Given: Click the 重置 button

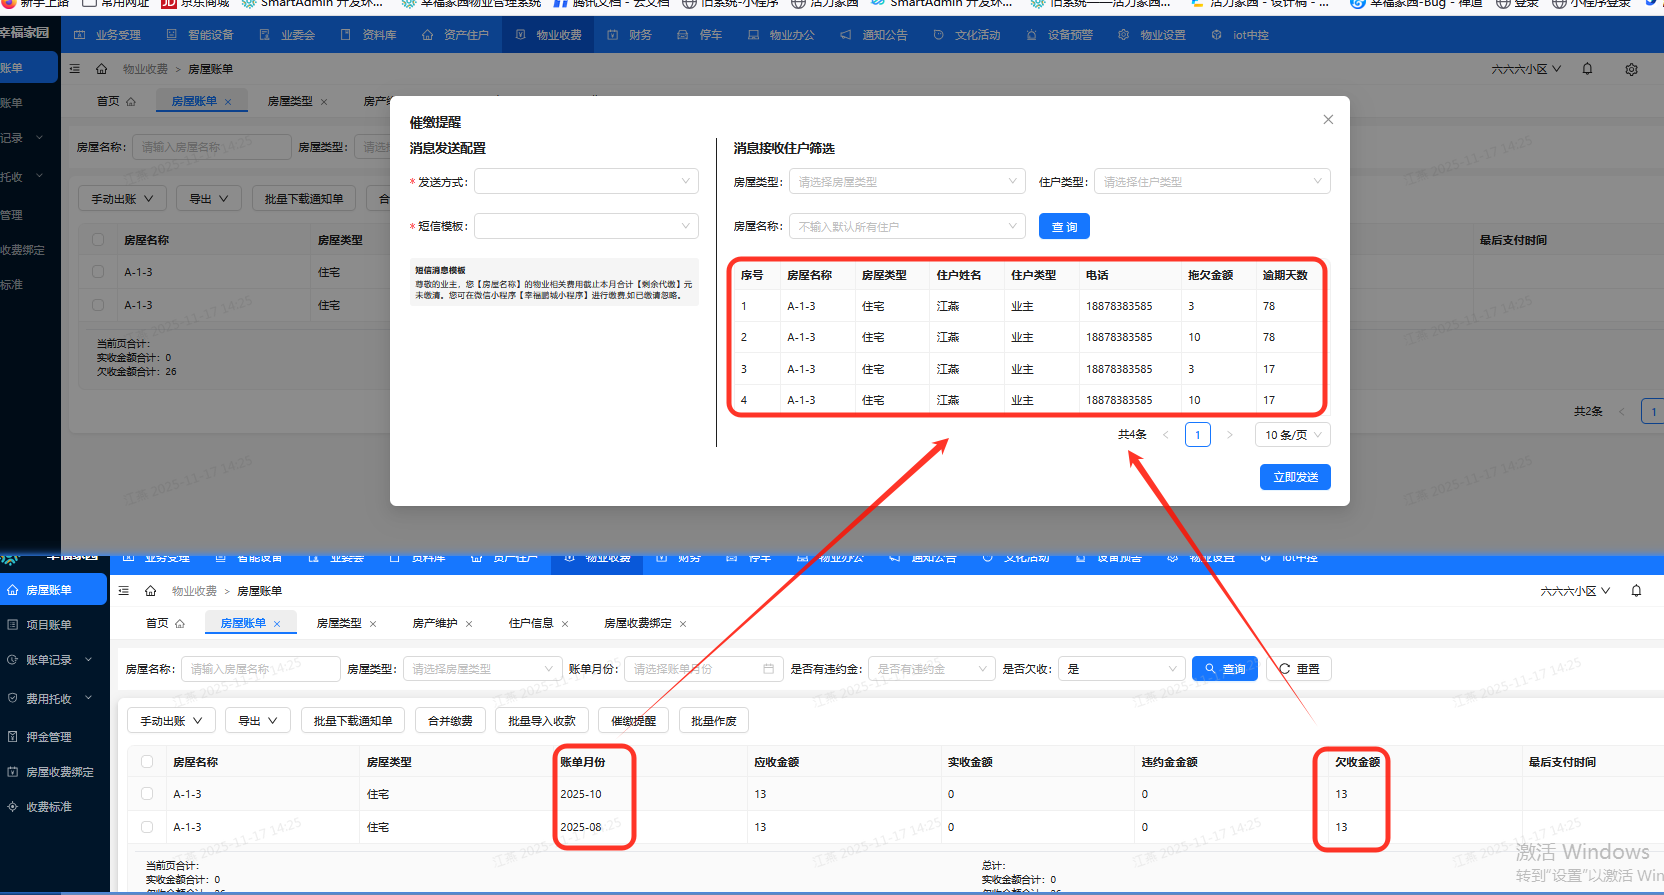Looking at the screenshot, I should 1299,669.
